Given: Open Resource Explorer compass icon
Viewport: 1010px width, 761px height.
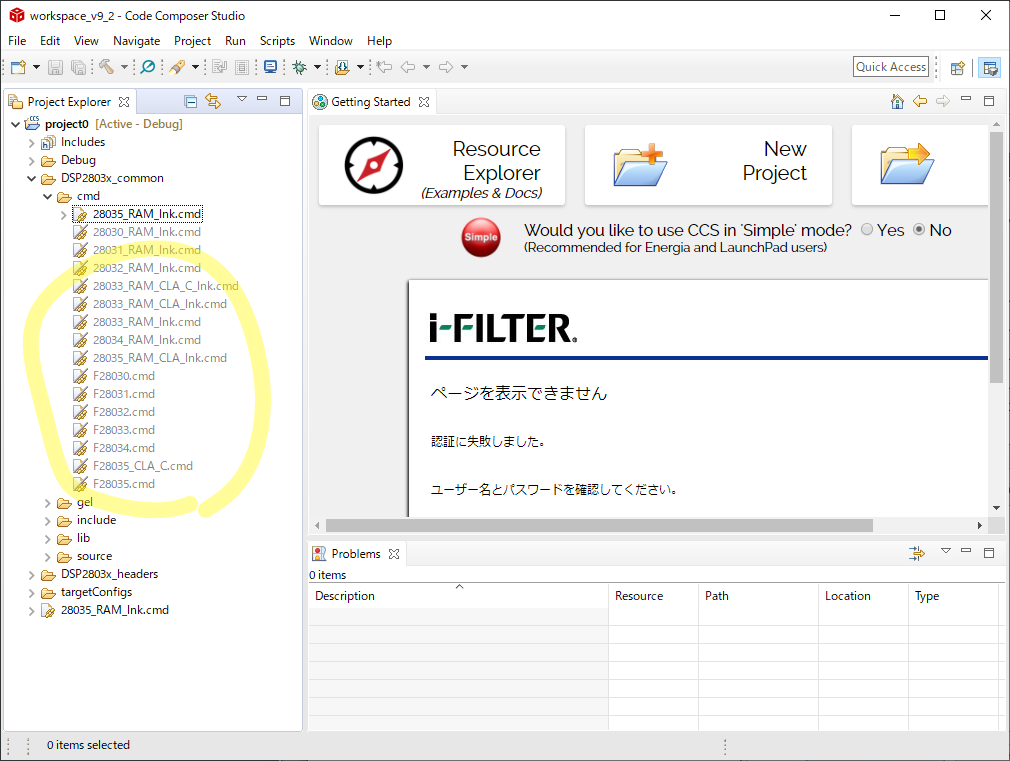Looking at the screenshot, I should [373, 165].
